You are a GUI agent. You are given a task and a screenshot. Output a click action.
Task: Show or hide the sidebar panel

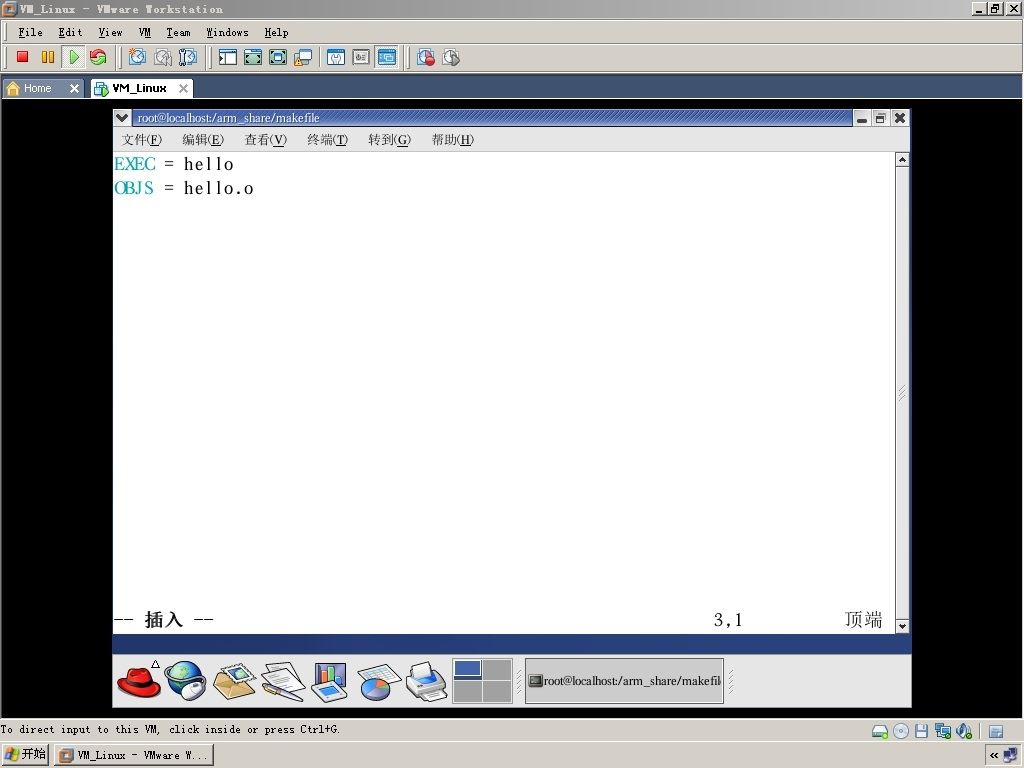[227, 57]
